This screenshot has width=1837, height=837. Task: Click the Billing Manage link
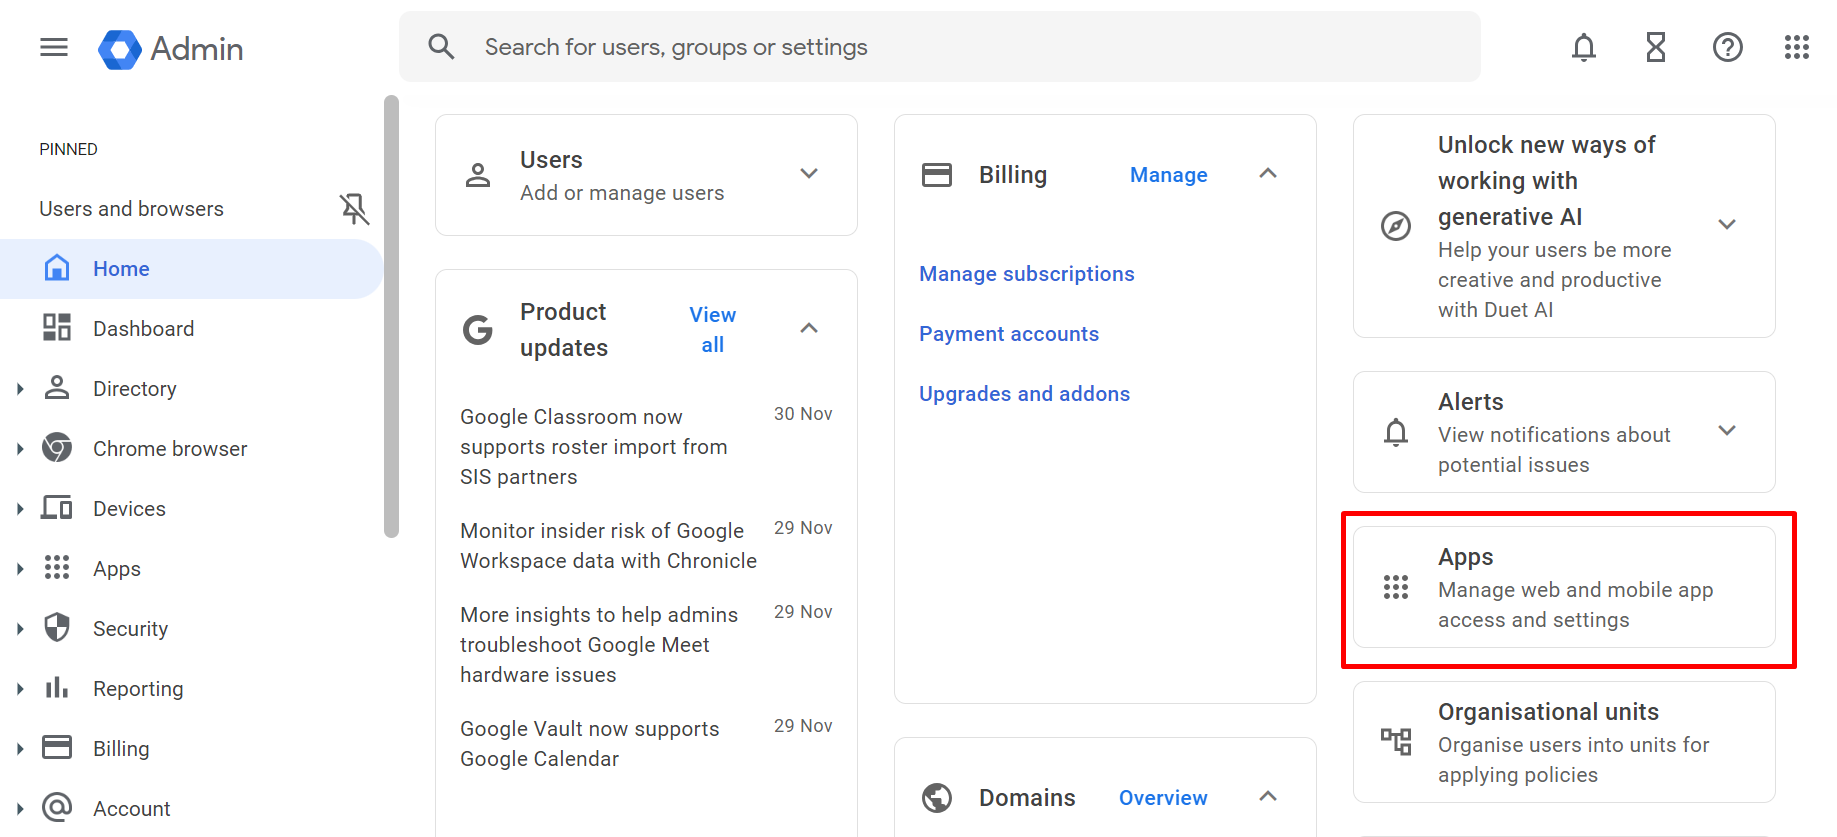point(1168,175)
